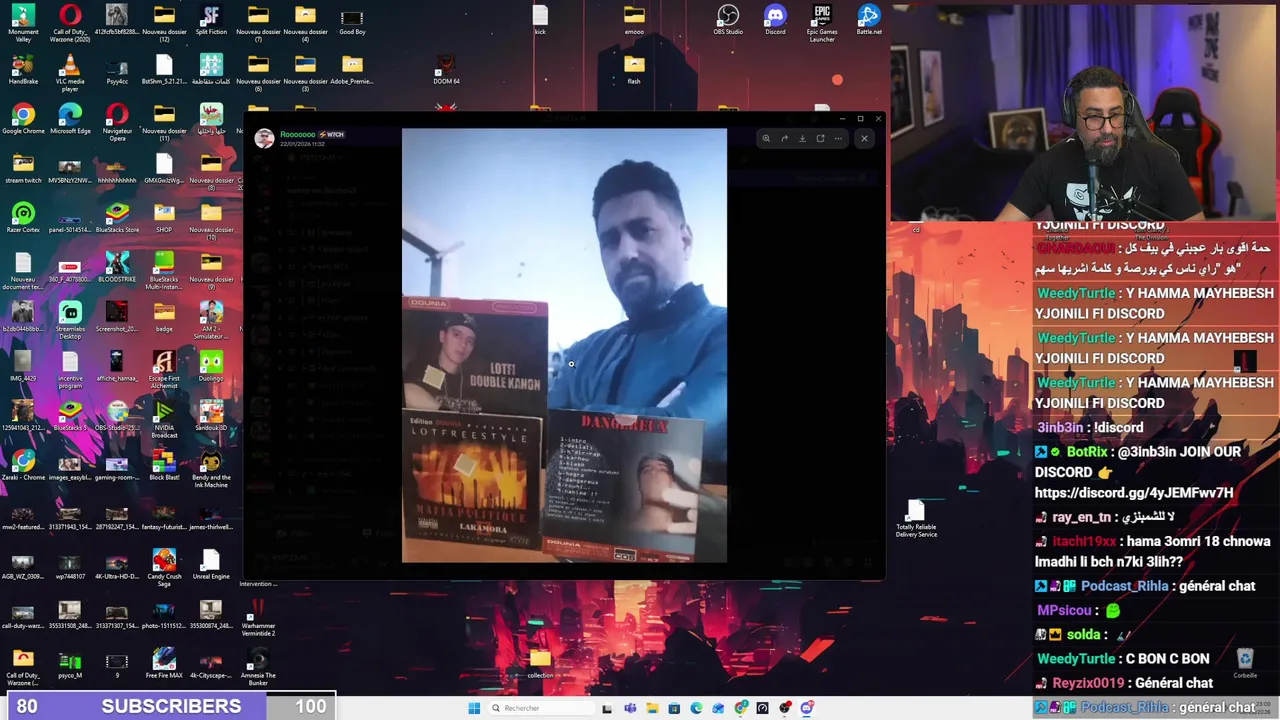Open the Corbeille recycle bin

point(1245,663)
